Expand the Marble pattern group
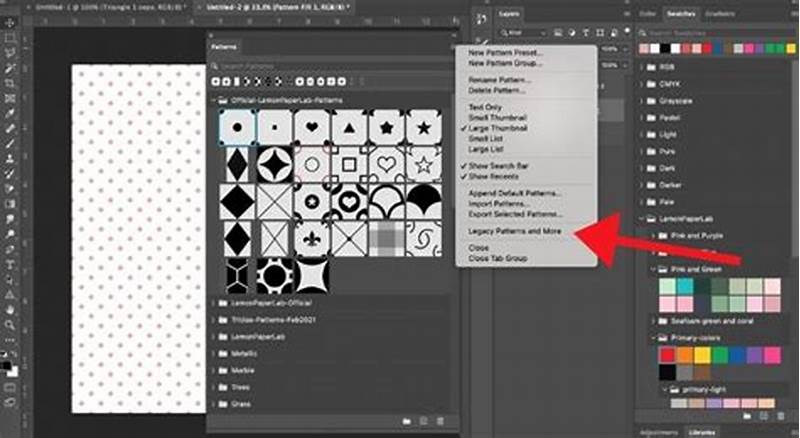The width and height of the screenshot is (800, 438). click(214, 371)
